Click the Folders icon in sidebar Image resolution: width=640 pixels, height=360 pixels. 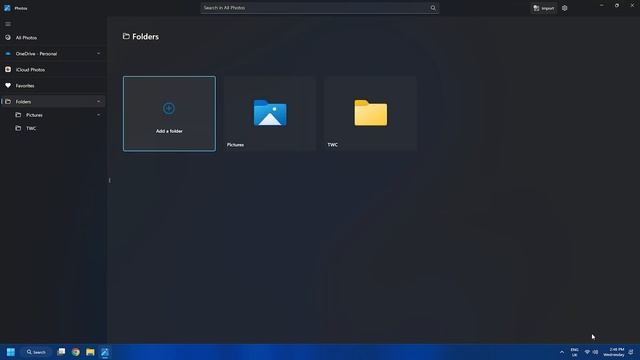pyautogui.click(x=8, y=102)
